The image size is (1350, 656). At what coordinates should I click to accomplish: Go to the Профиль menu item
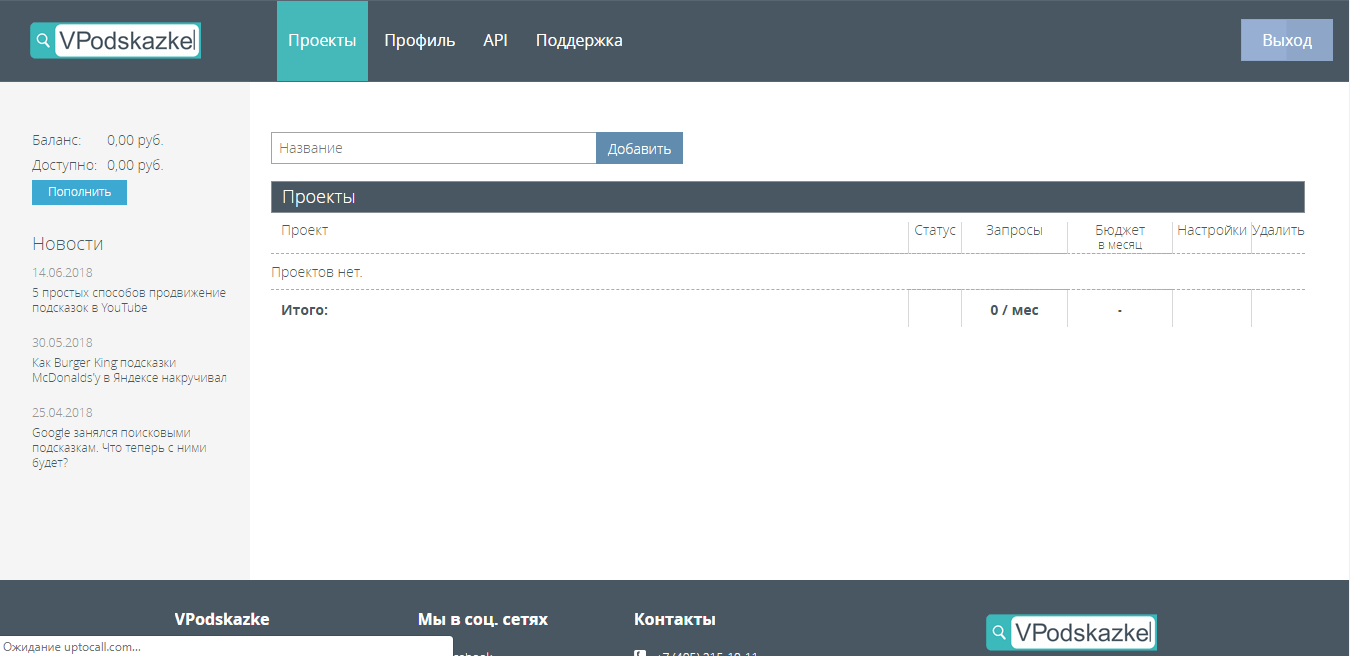[x=419, y=41]
